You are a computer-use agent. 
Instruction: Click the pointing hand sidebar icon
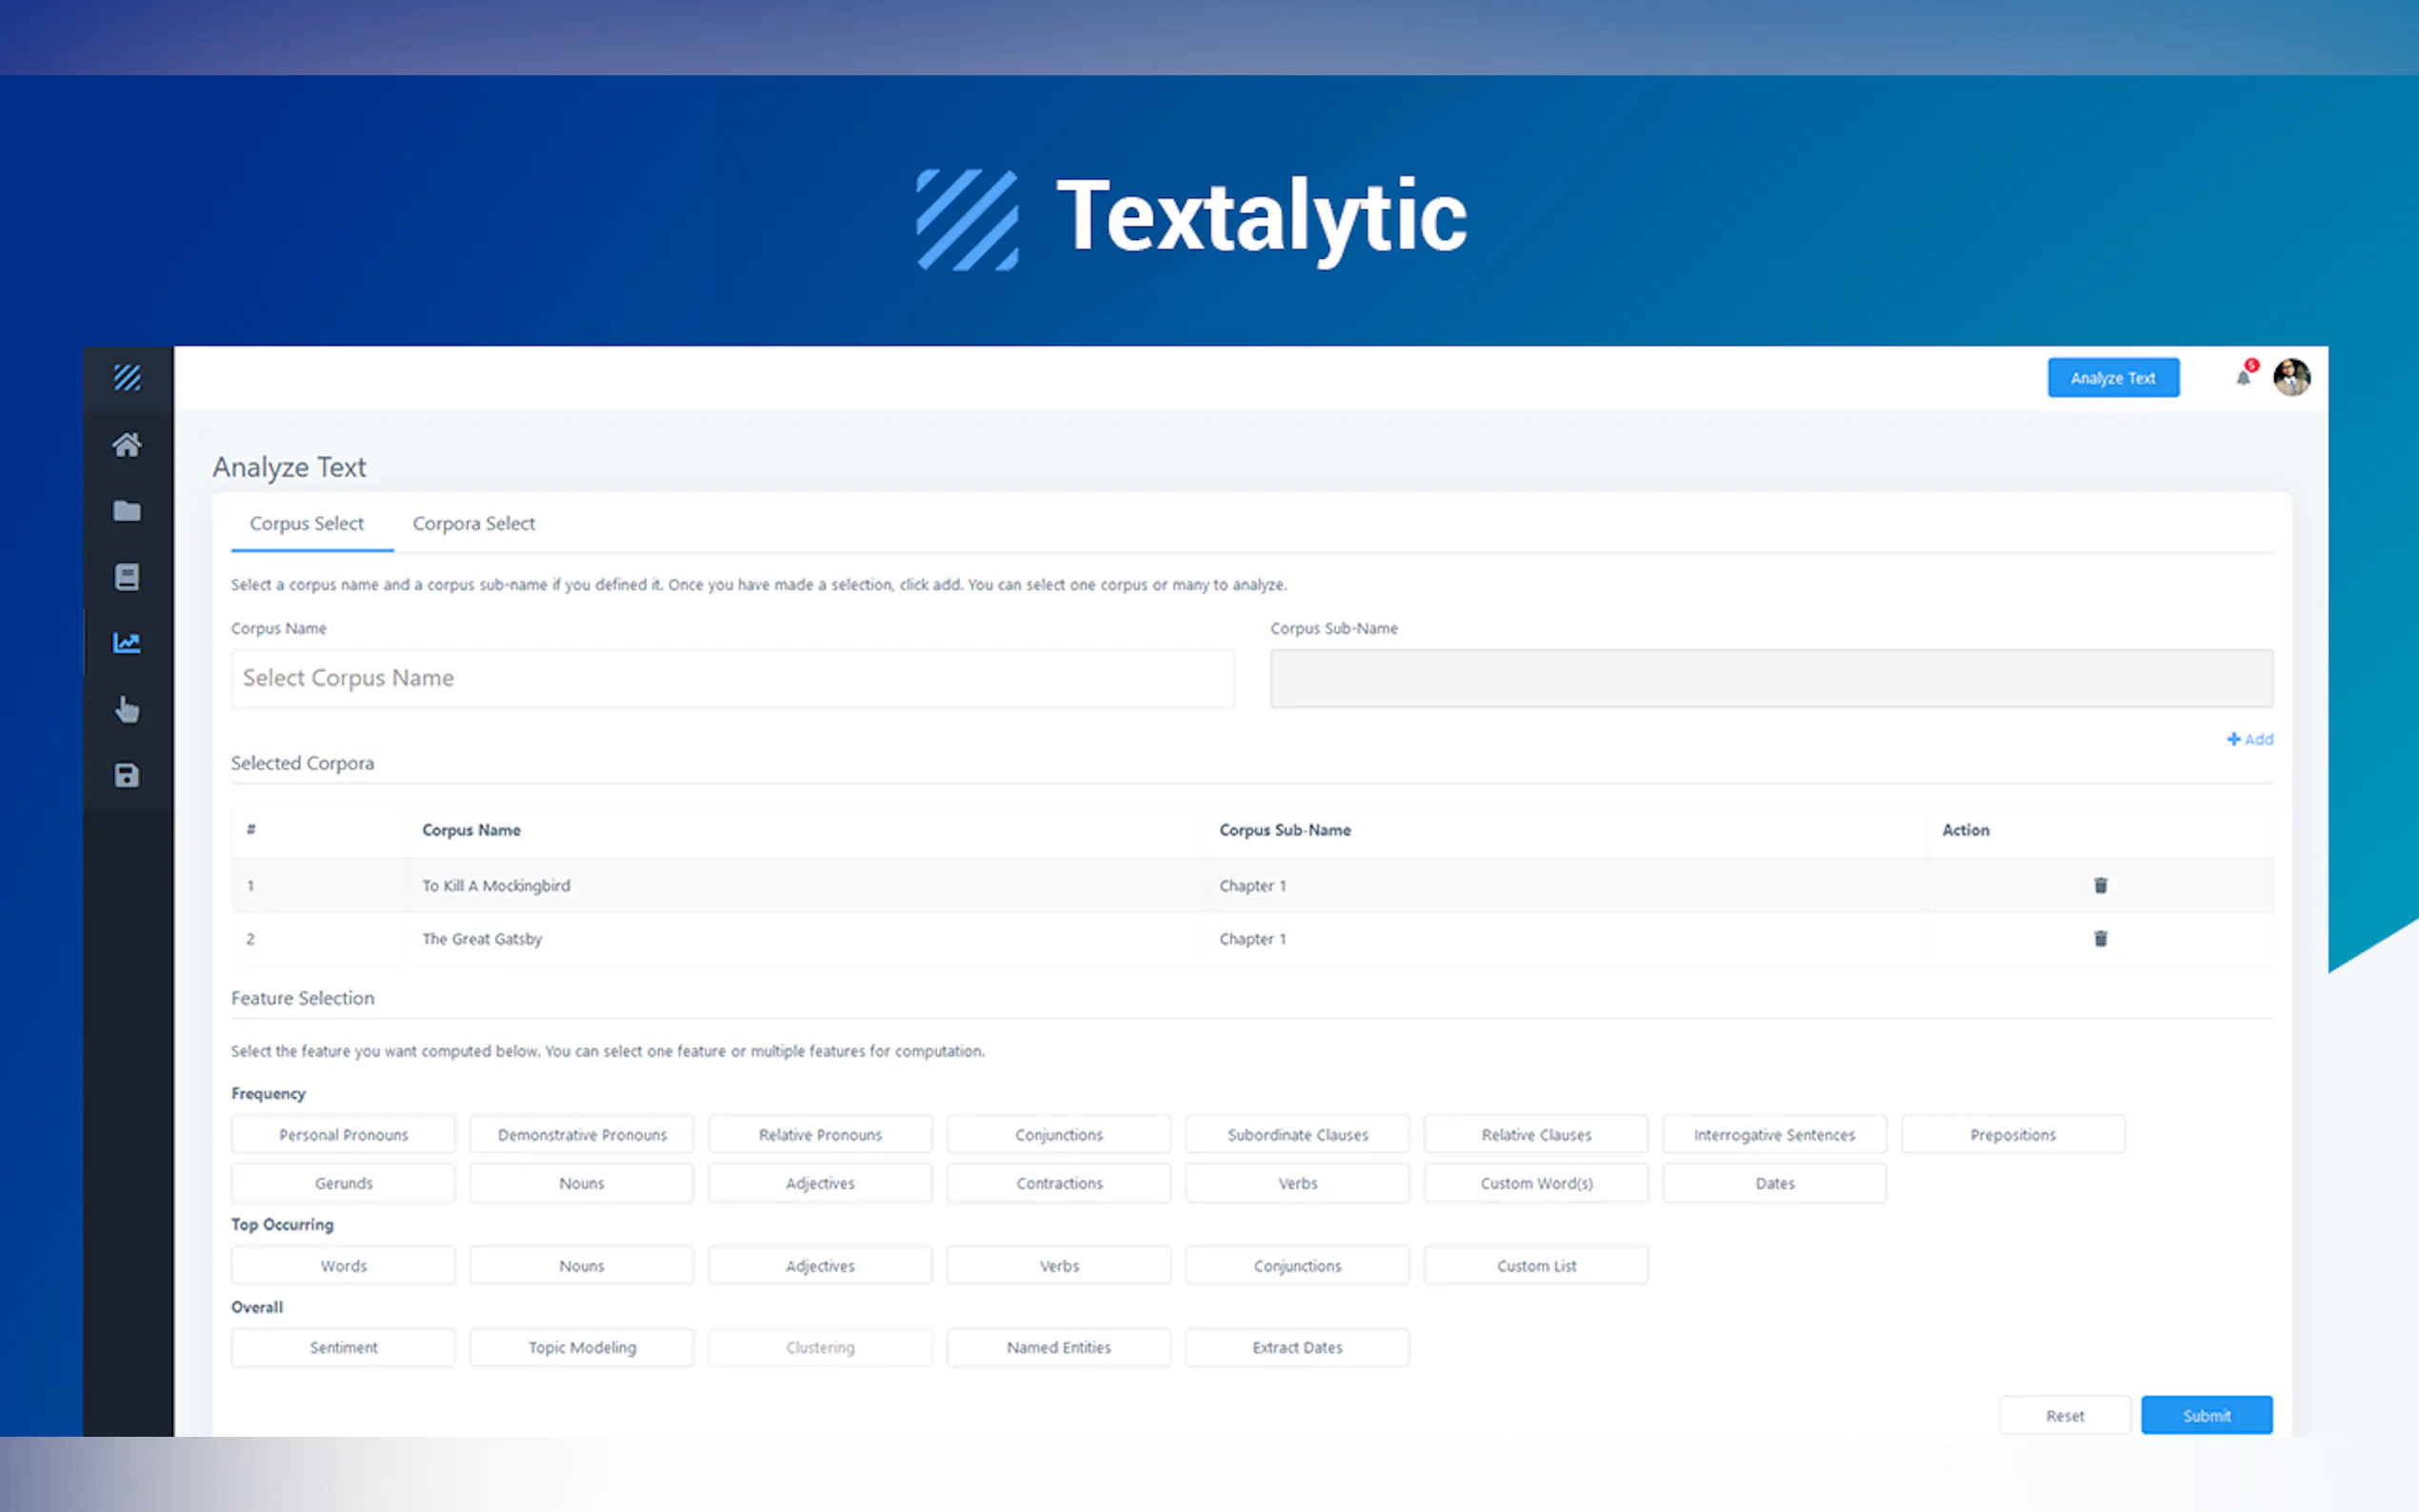click(x=127, y=709)
